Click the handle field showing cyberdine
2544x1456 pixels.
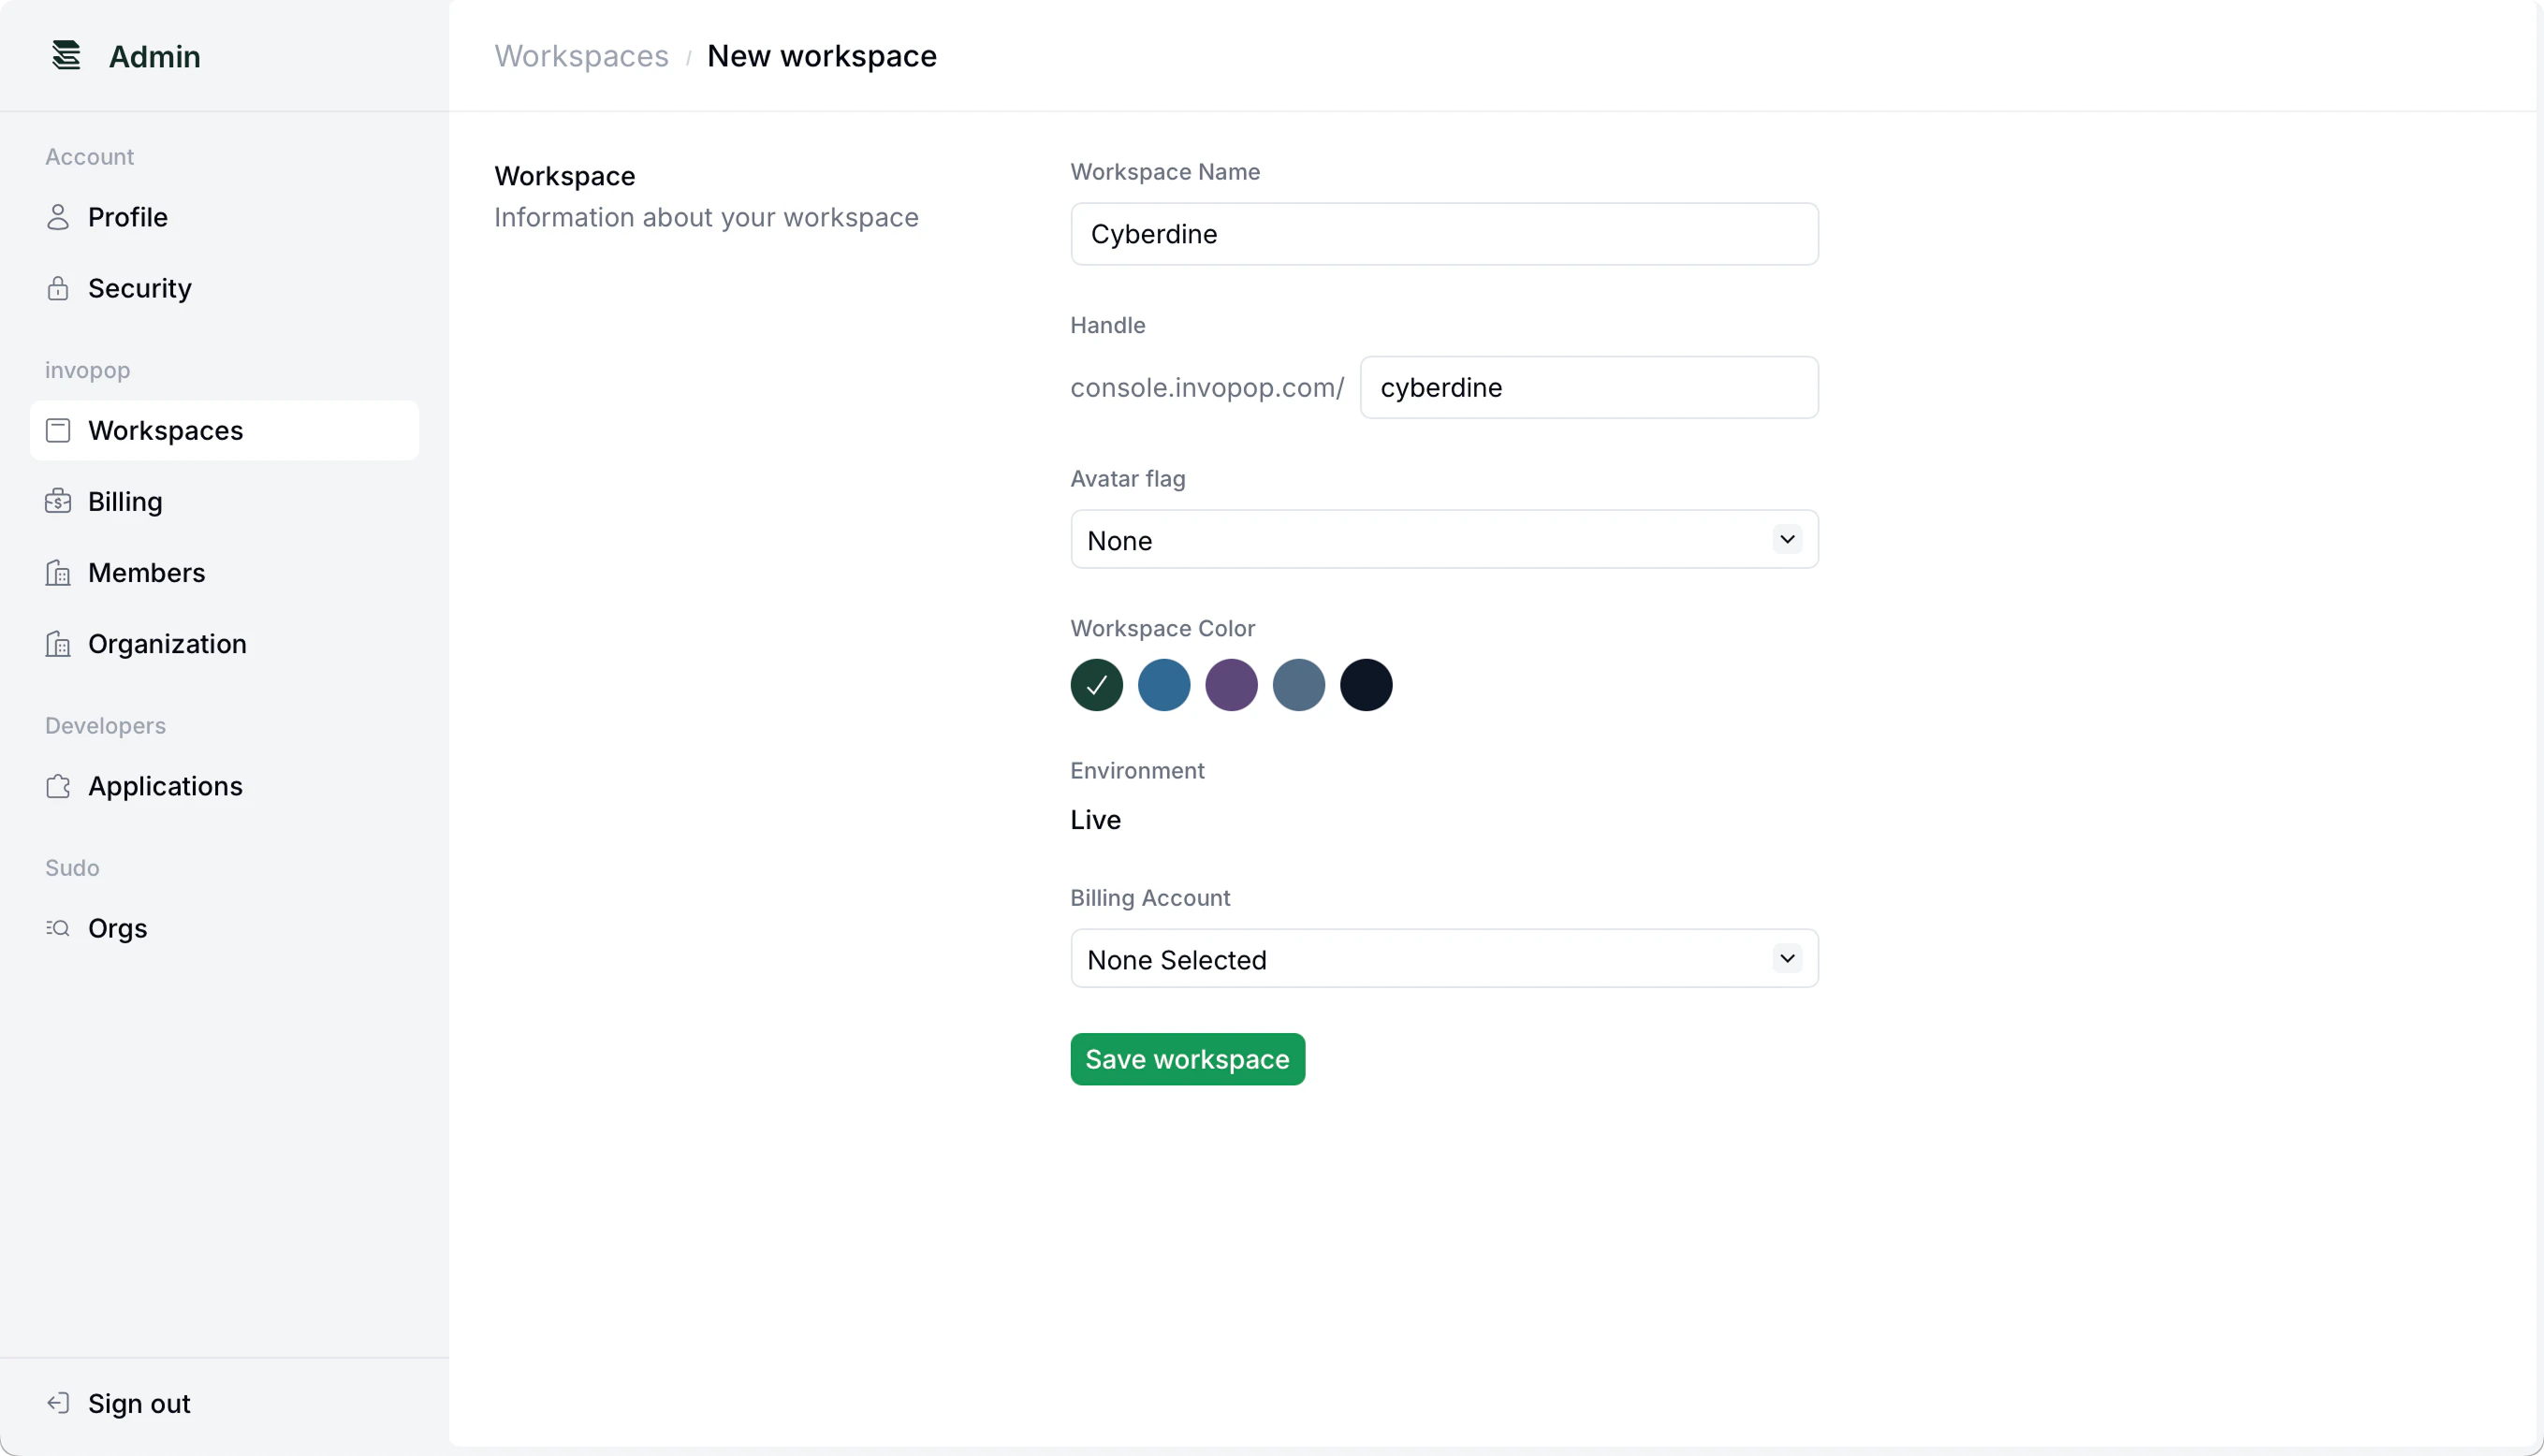click(x=1589, y=388)
